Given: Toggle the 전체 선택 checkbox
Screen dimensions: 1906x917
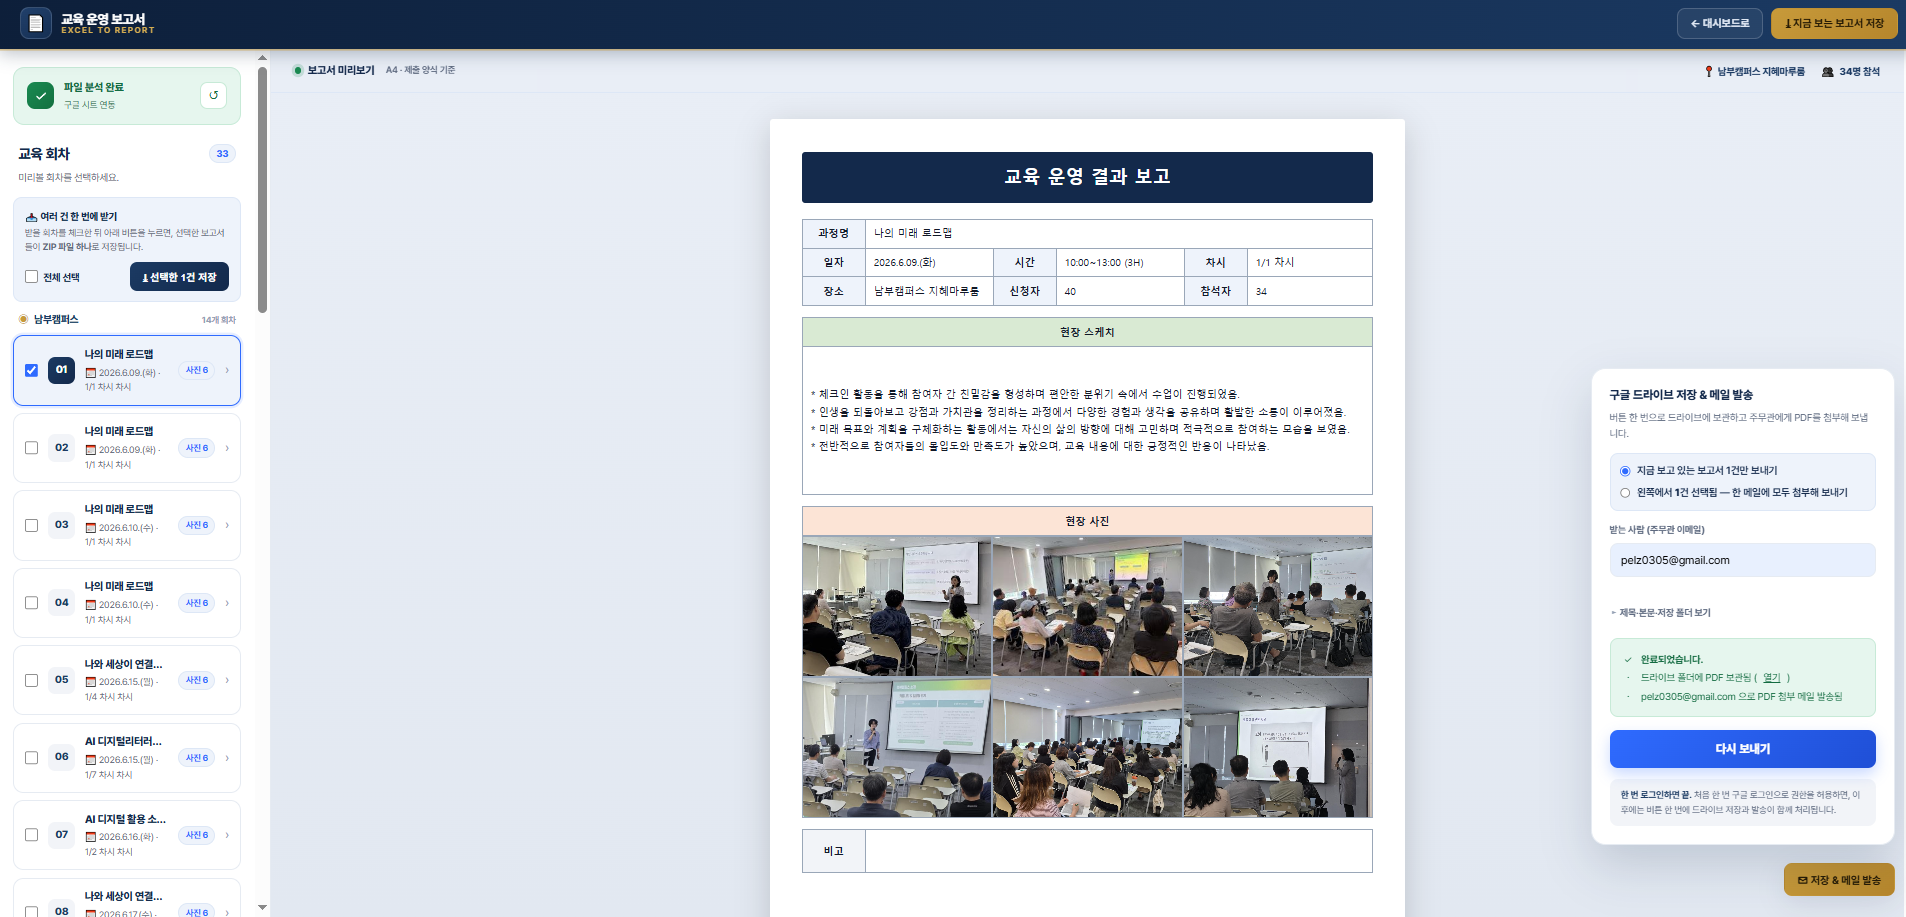Looking at the screenshot, I should point(31,277).
